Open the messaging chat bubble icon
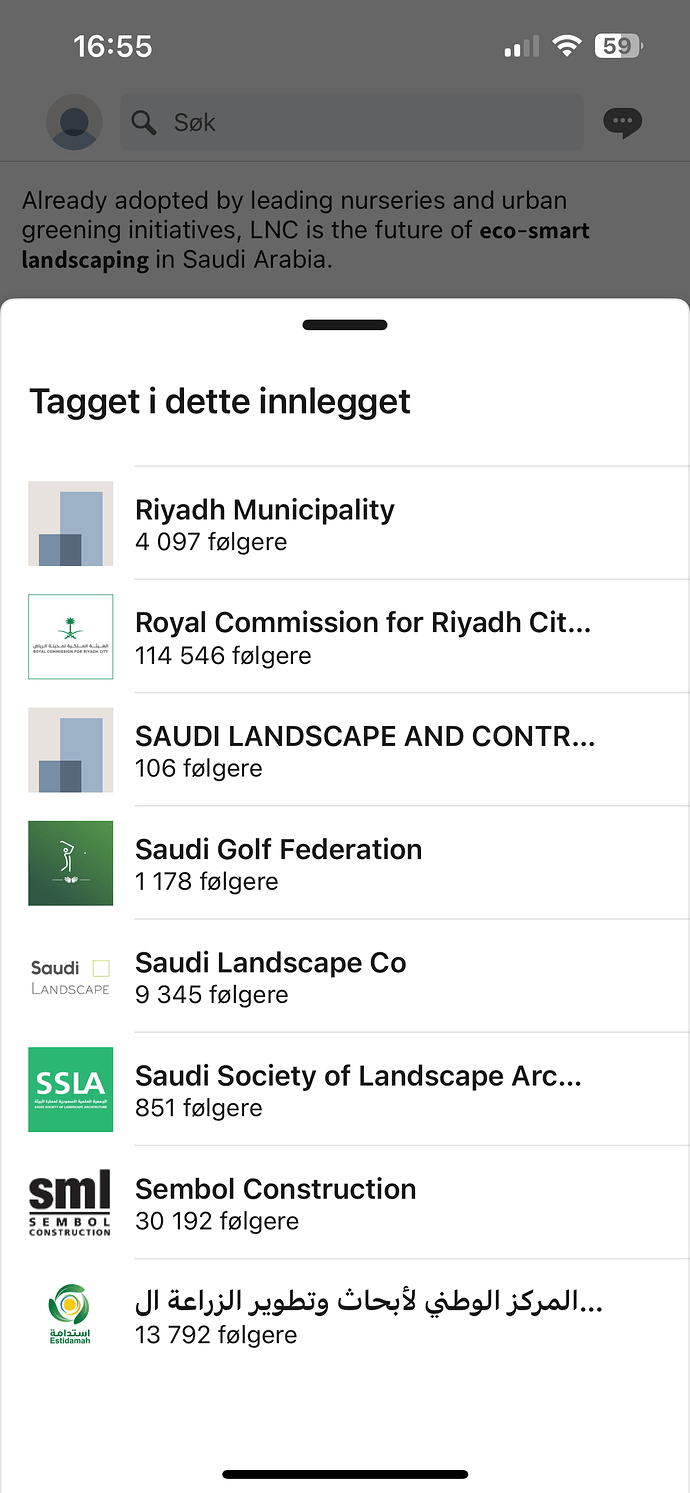Image resolution: width=690 pixels, height=1493 pixels. coord(623,123)
